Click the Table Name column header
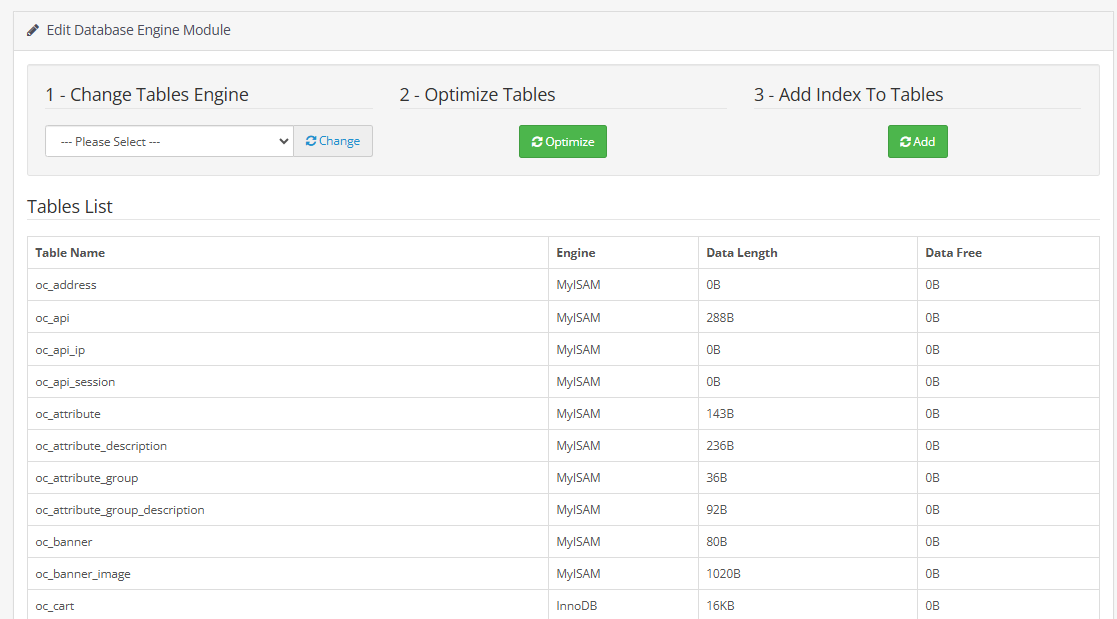Viewport: 1117px width, 619px height. (70, 253)
